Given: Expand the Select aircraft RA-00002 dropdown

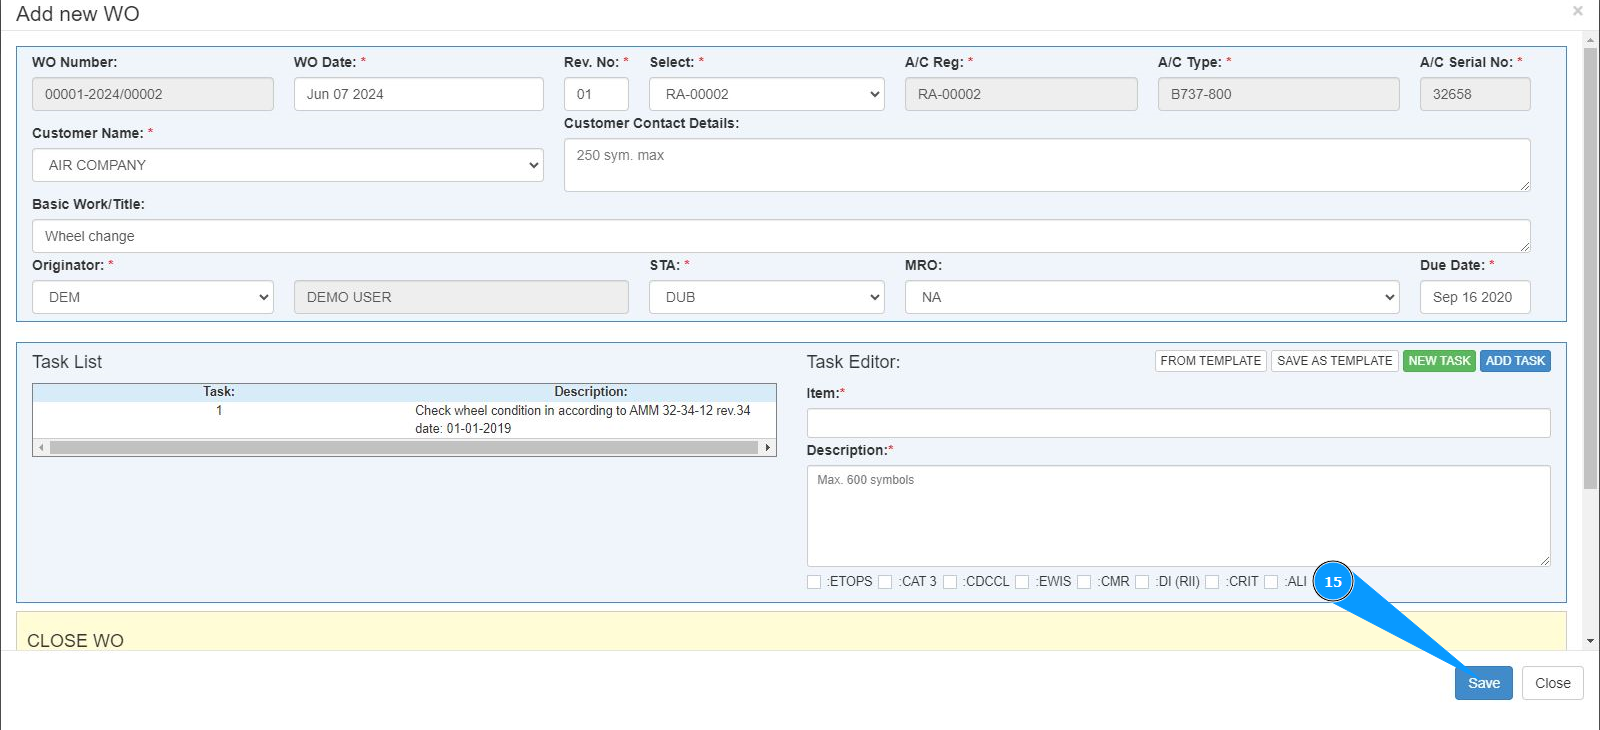Looking at the screenshot, I should point(767,94).
